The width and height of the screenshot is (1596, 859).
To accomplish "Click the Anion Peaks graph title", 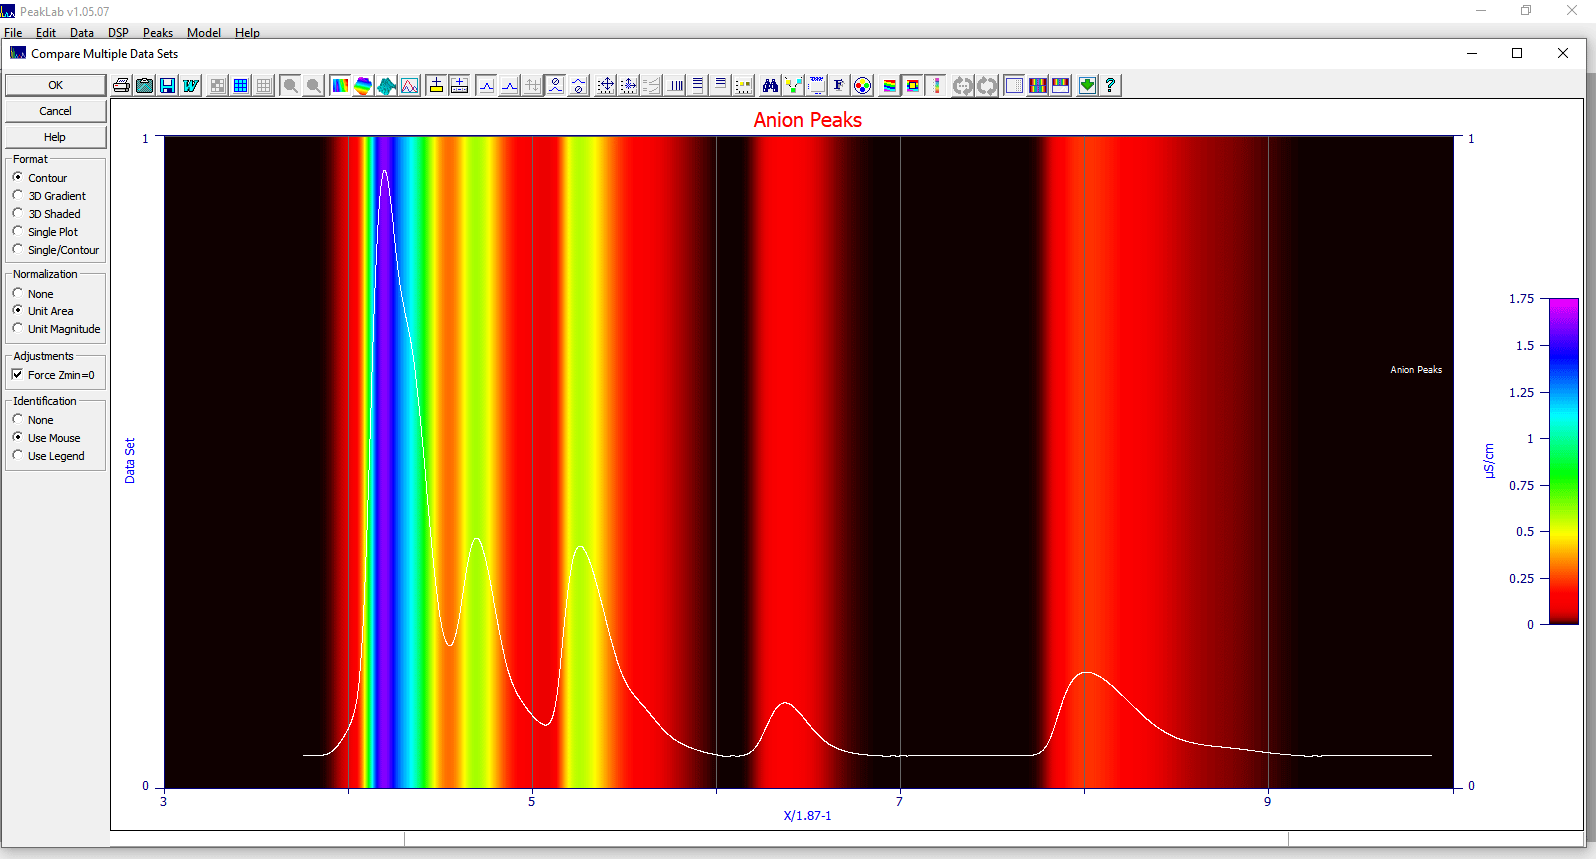I will (x=807, y=120).
